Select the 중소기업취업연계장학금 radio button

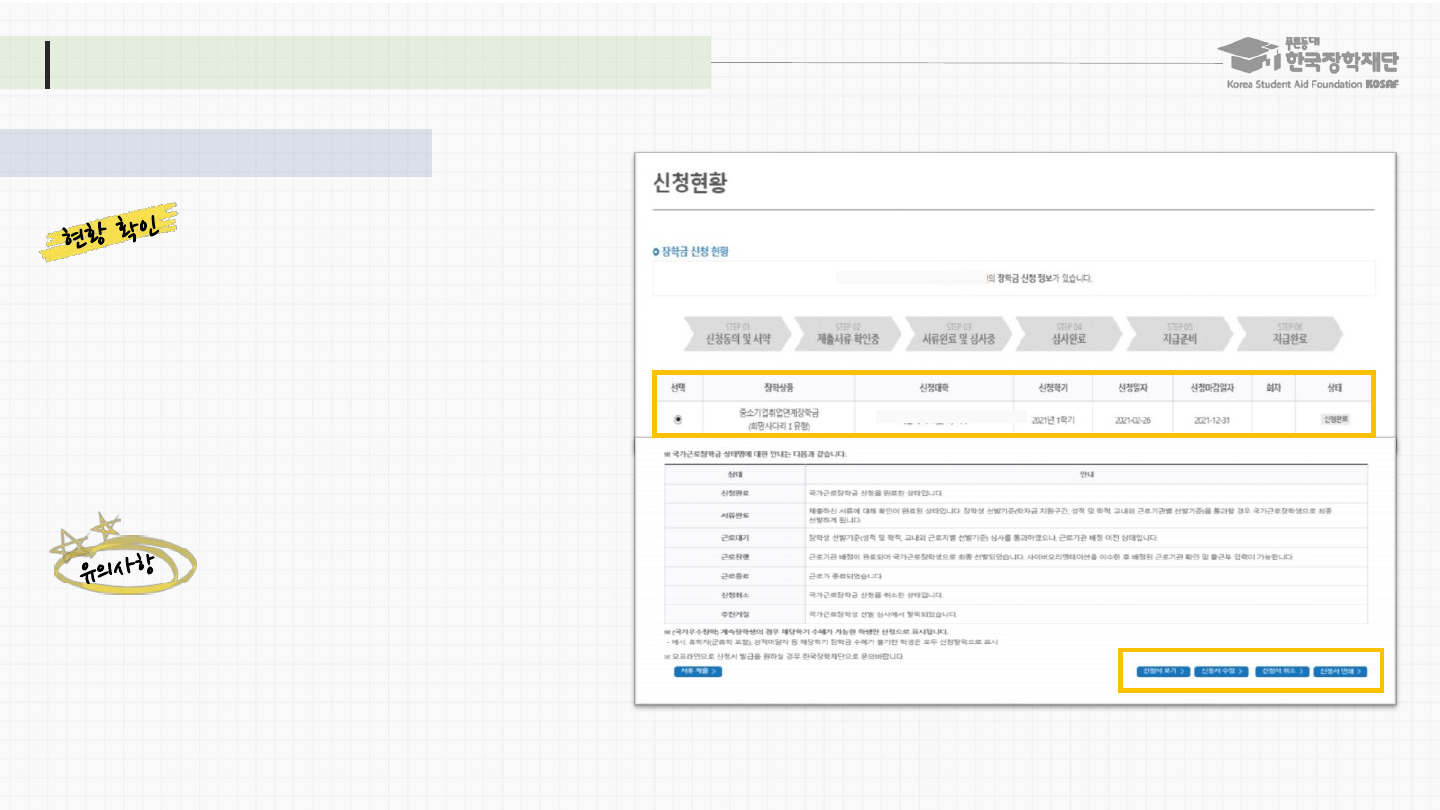pyautogui.click(x=678, y=419)
